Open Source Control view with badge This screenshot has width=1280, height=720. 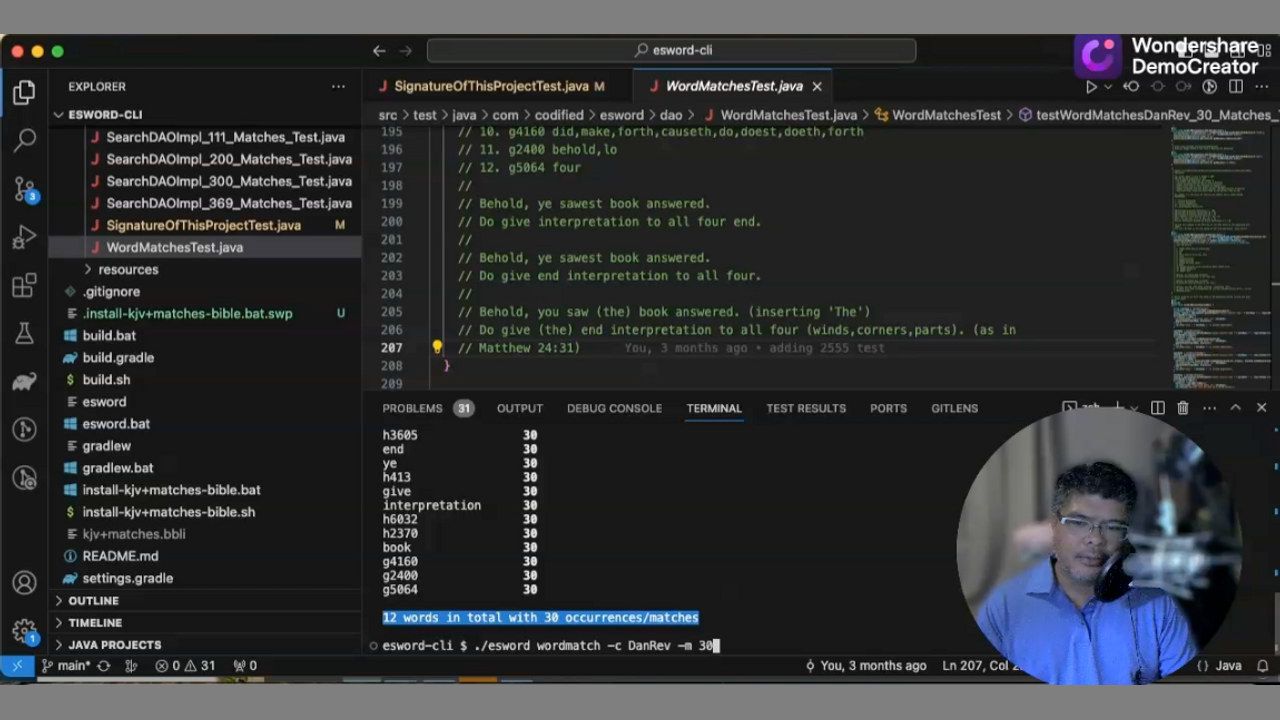coord(24,189)
